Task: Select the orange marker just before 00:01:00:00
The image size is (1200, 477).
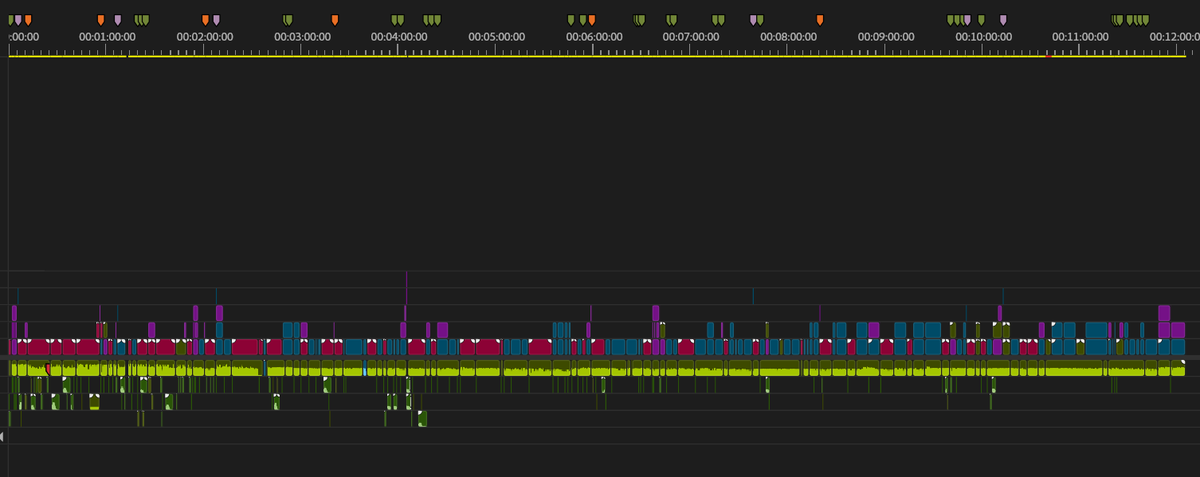Action: coord(100,20)
